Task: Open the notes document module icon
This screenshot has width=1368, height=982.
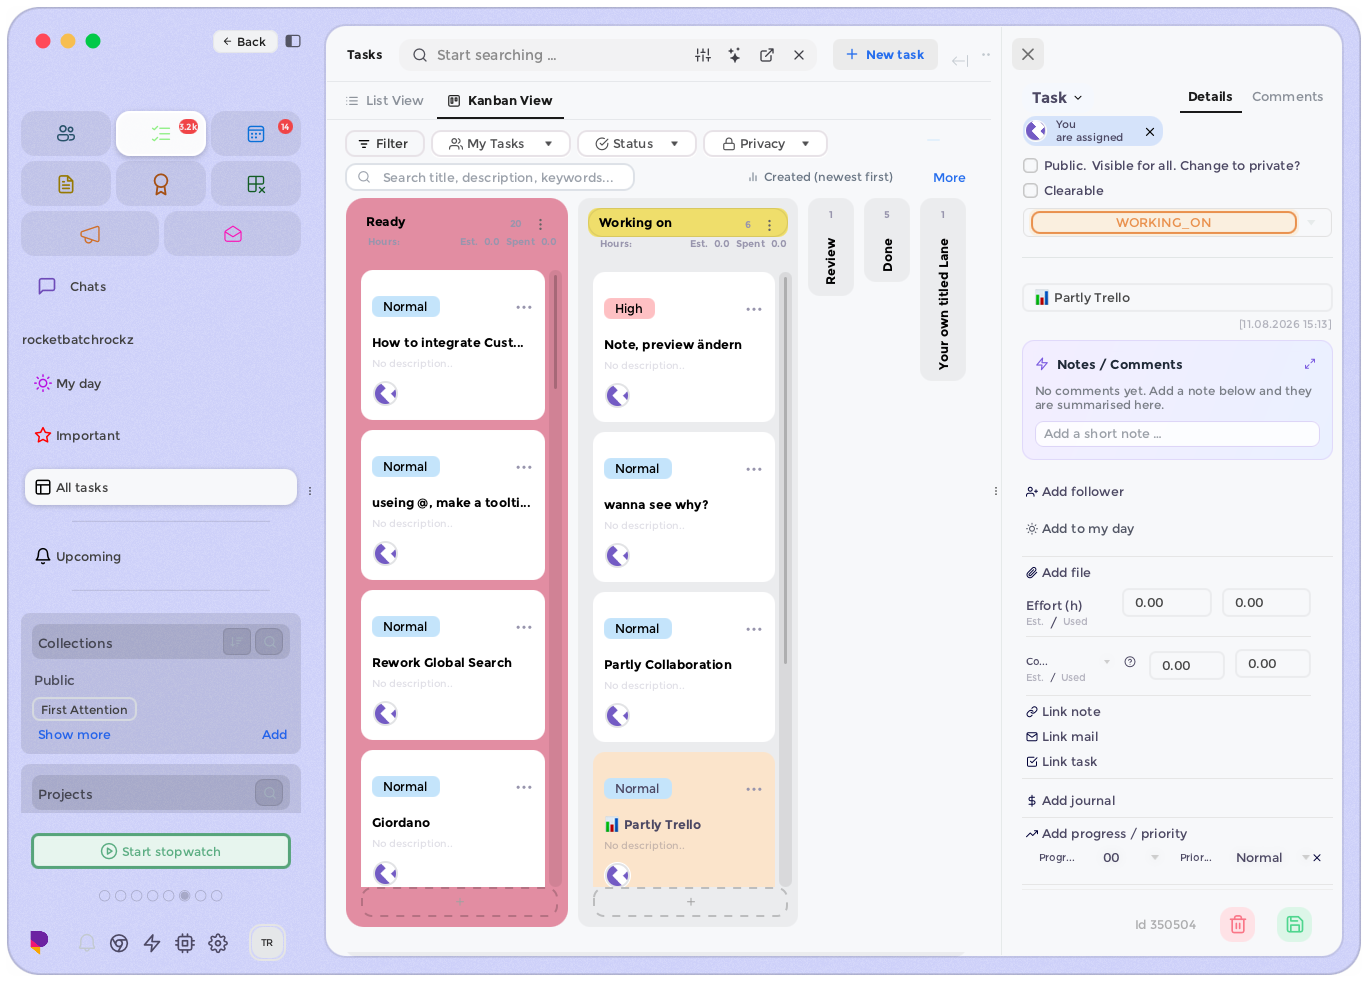Action: pos(66,184)
